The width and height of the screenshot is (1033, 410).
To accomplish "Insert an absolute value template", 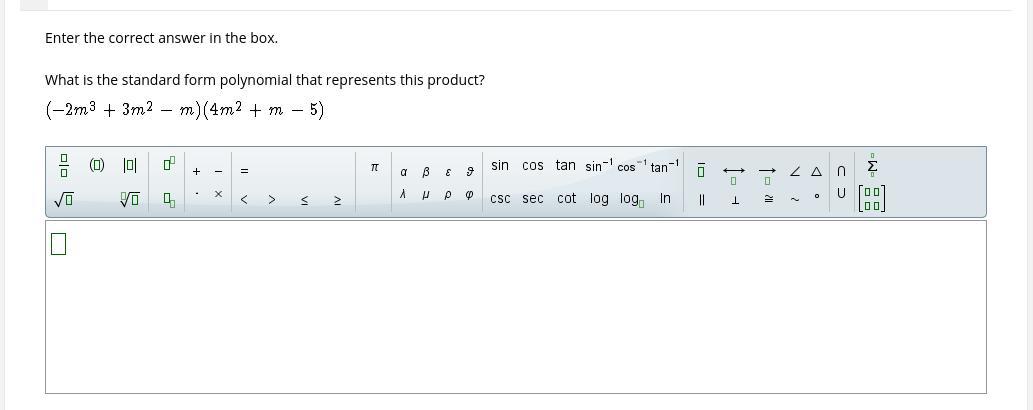I will tap(130, 165).
